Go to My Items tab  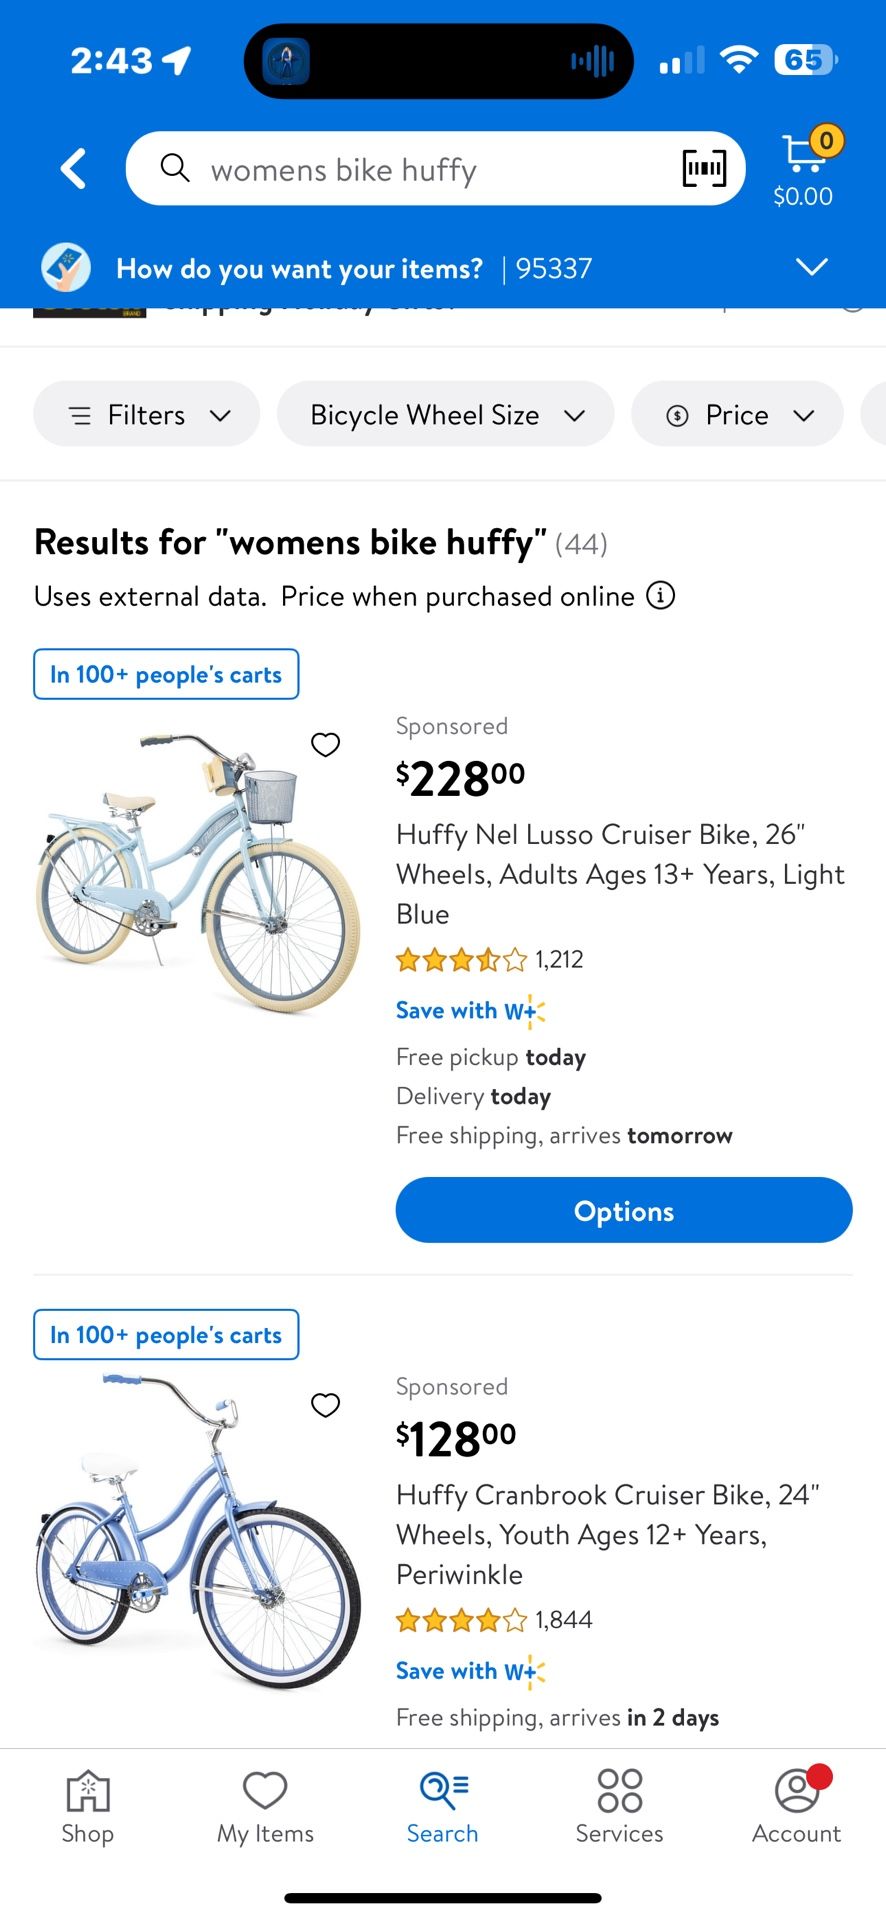point(265,1806)
